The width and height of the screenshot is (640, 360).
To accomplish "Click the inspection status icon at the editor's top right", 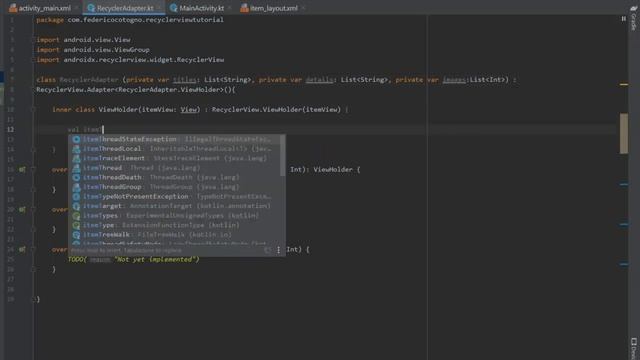I will click(x=623, y=19).
